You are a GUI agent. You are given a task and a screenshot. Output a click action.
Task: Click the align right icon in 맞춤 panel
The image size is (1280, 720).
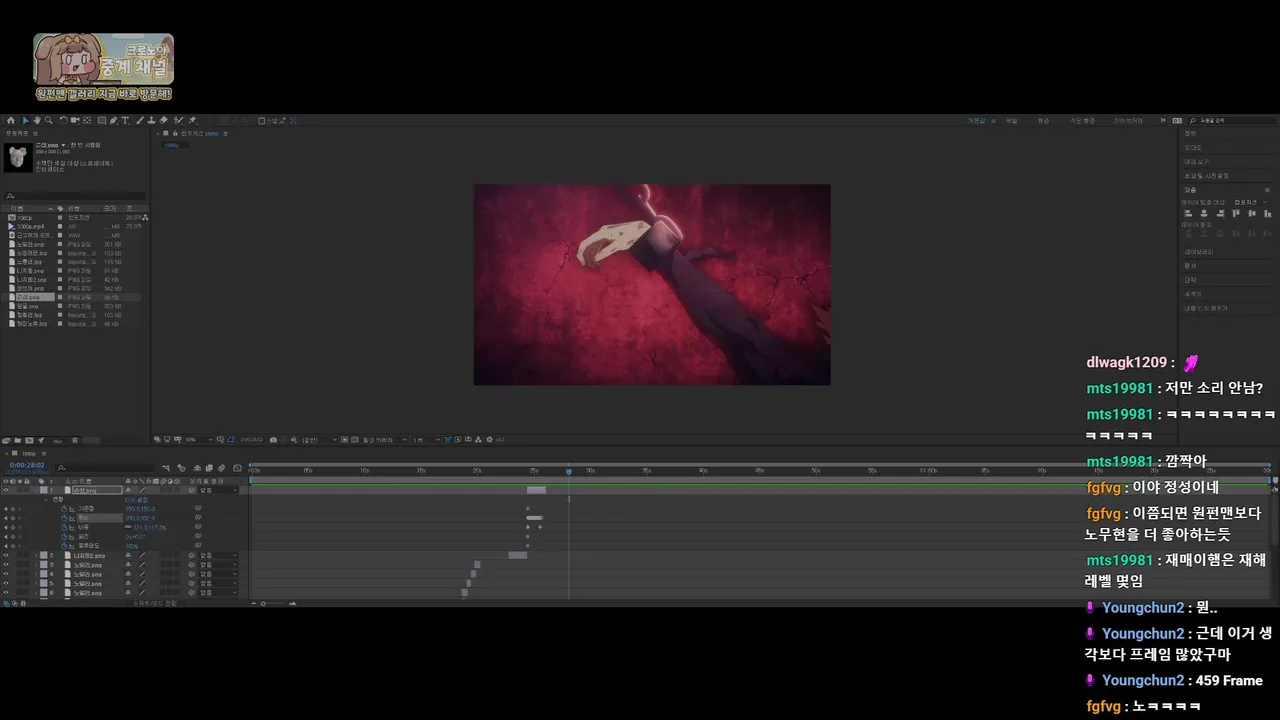coord(1220,213)
